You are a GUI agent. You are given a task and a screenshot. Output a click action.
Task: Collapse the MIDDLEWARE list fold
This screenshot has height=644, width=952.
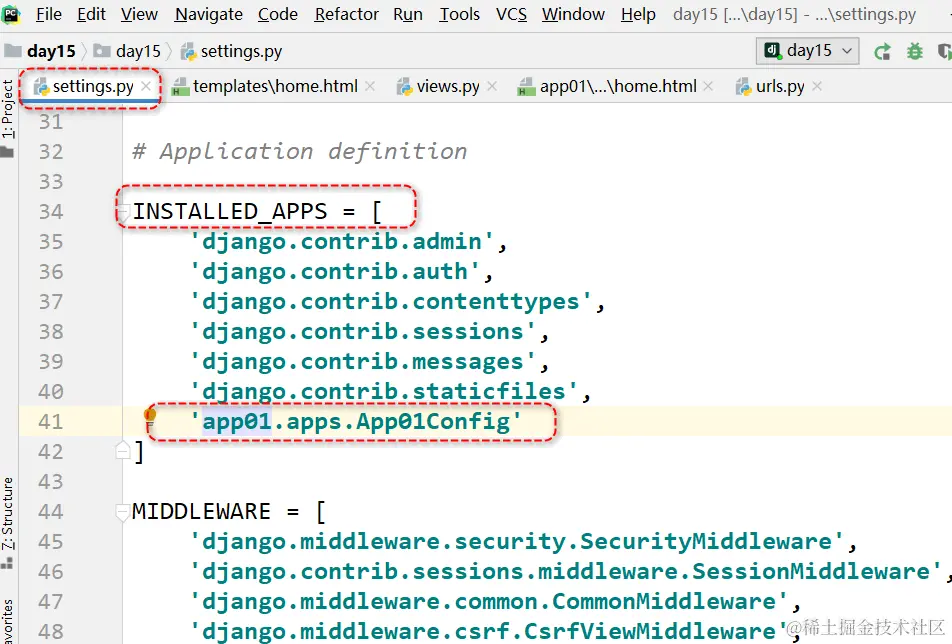pyautogui.click(x=124, y=511)
